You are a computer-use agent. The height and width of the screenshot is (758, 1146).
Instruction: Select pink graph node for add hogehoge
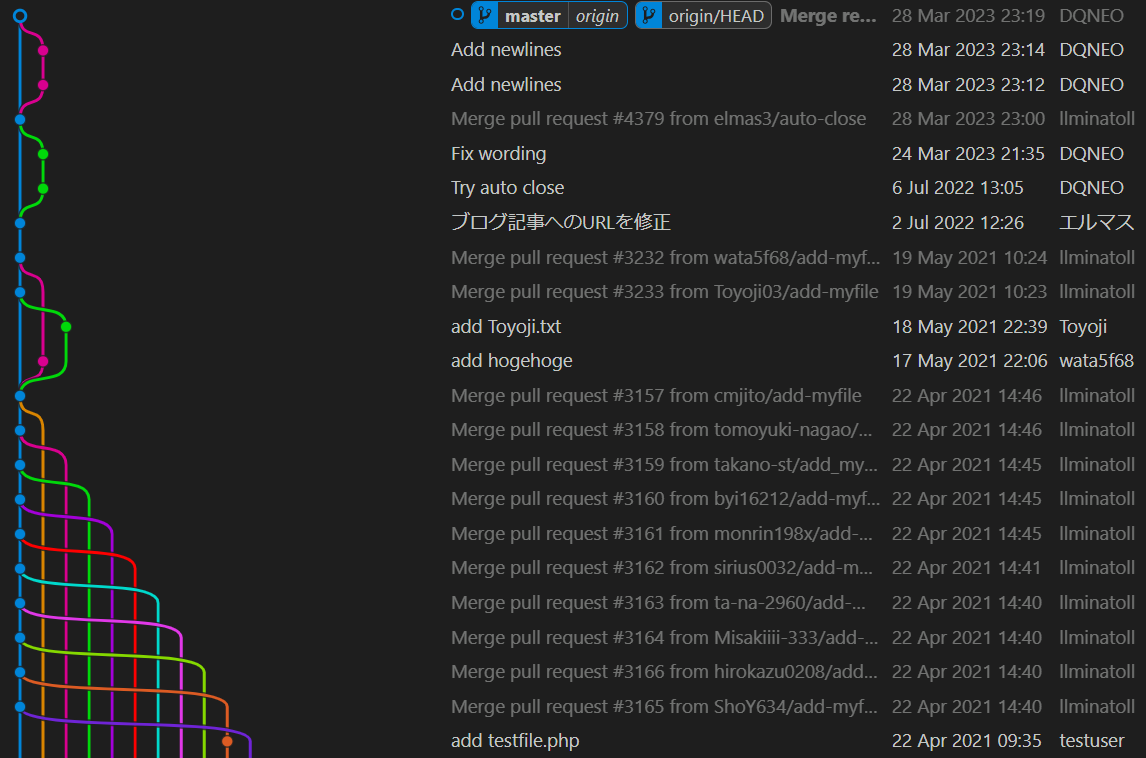coord(43,361)
